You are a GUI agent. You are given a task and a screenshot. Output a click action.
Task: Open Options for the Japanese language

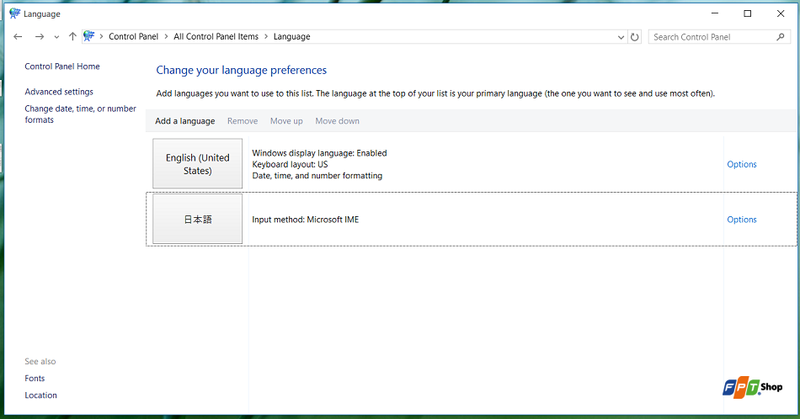741,219
